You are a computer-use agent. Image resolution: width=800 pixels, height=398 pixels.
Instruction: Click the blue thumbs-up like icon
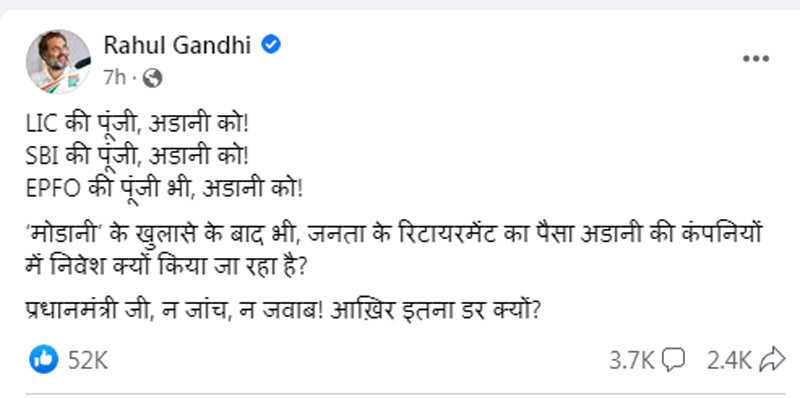point(43,359)
